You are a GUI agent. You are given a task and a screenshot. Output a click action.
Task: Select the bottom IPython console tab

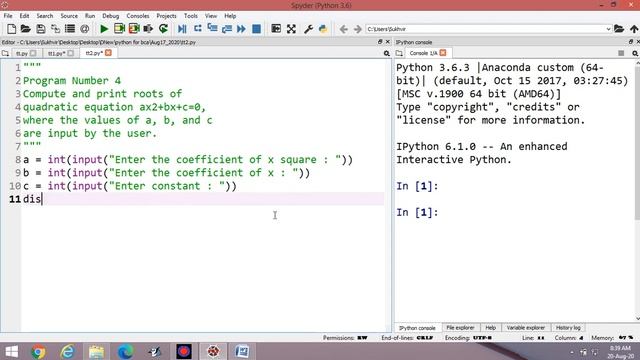(417, 328)
